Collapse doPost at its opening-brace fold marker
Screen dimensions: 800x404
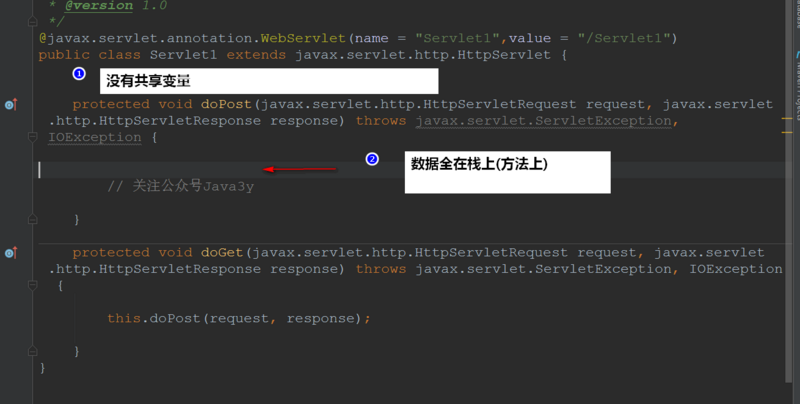coord(33,137)
